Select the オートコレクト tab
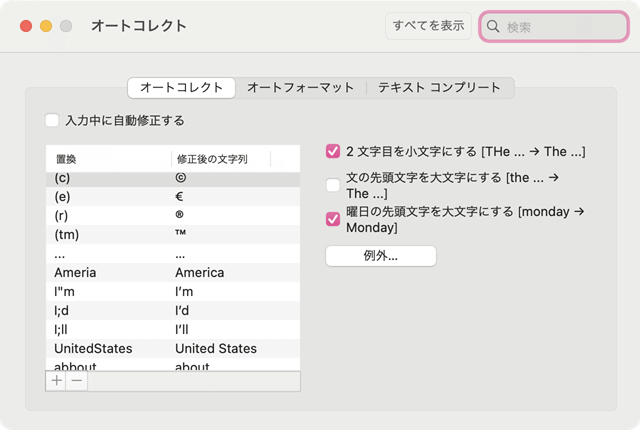 pyautogui.click(x=181, y=88)
